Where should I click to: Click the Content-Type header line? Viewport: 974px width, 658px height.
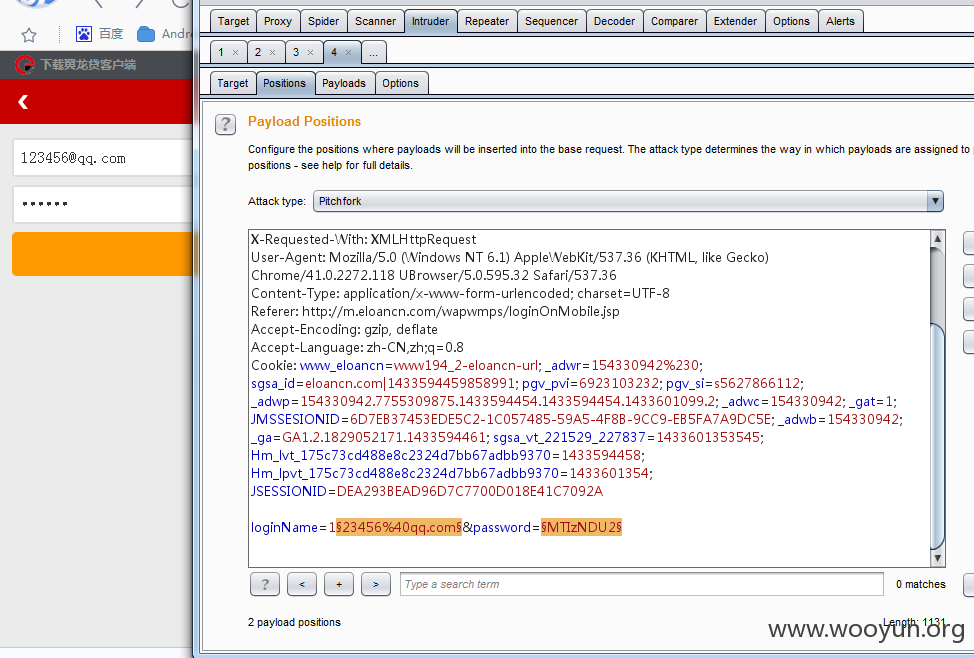coord(460,293)
